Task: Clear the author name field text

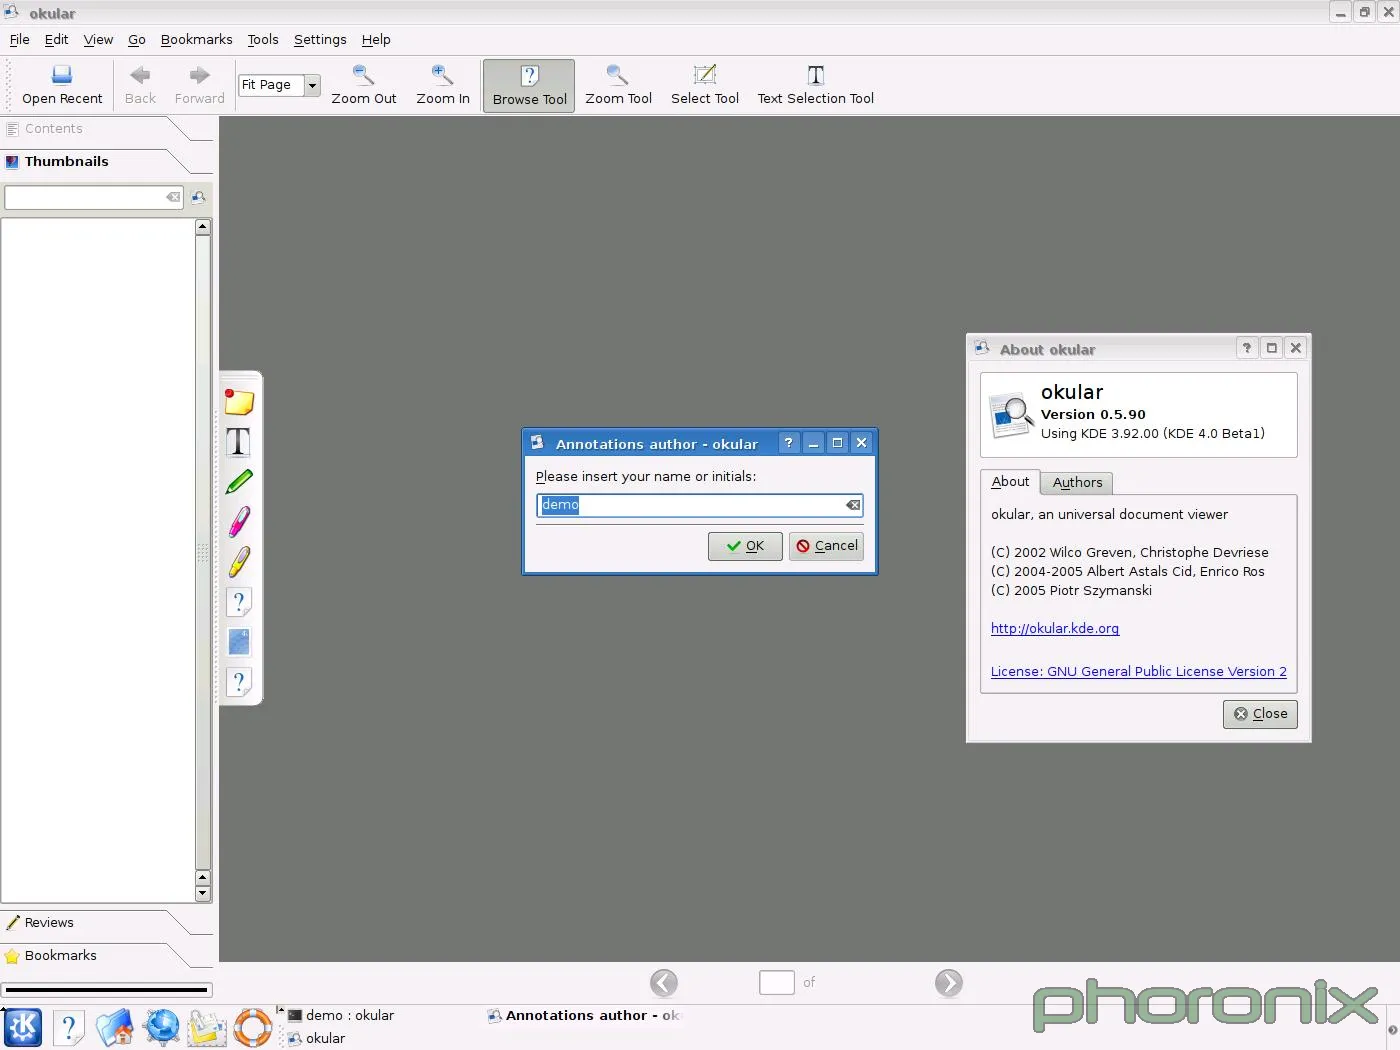Action: (x=853, y=505)
